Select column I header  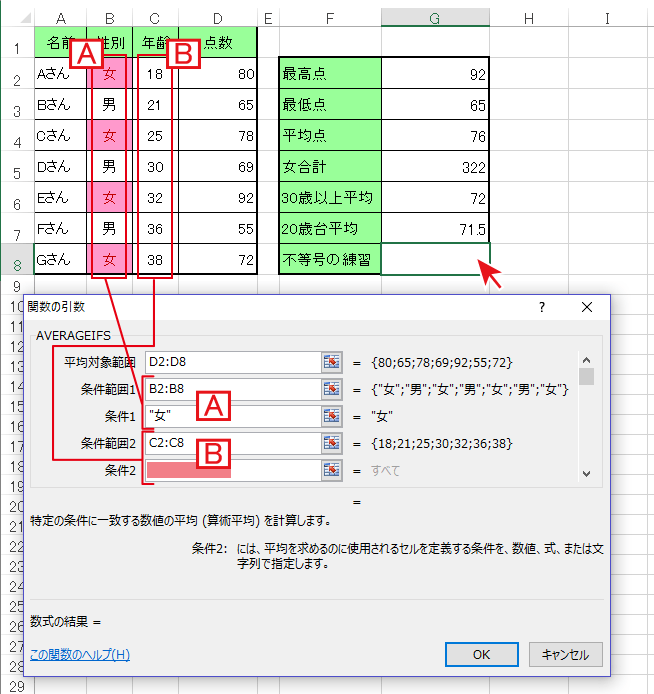tap(608, 19)
